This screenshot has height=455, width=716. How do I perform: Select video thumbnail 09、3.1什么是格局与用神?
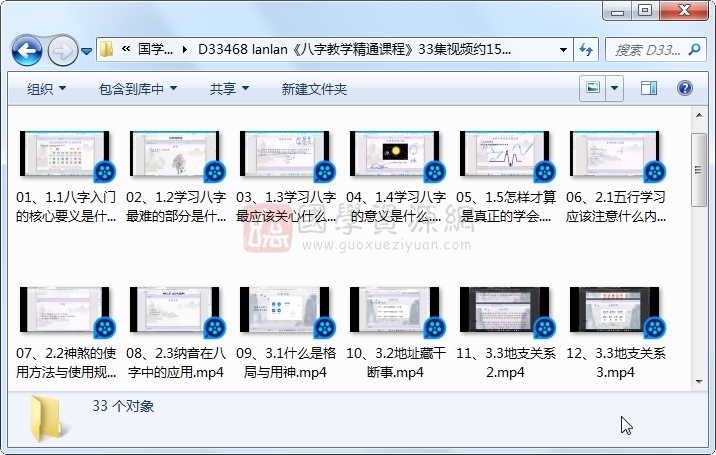pos(286,312)
